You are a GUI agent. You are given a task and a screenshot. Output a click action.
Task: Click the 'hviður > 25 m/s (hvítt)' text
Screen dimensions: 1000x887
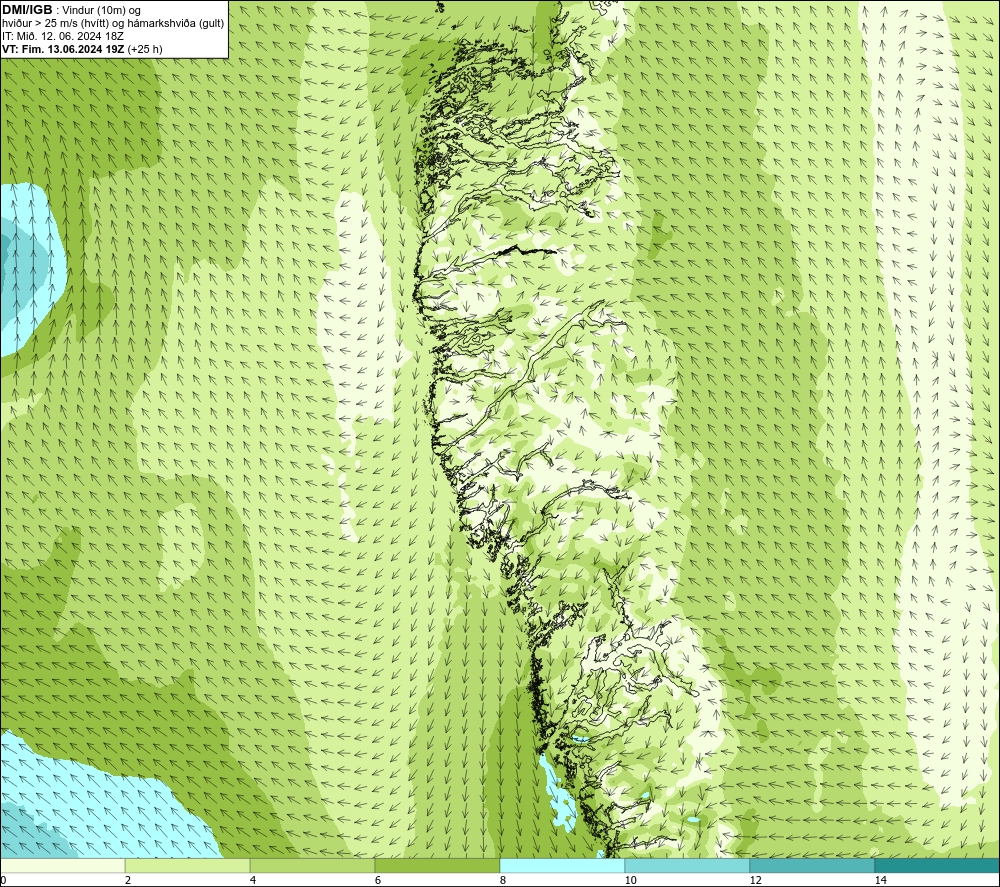[56, 24]
